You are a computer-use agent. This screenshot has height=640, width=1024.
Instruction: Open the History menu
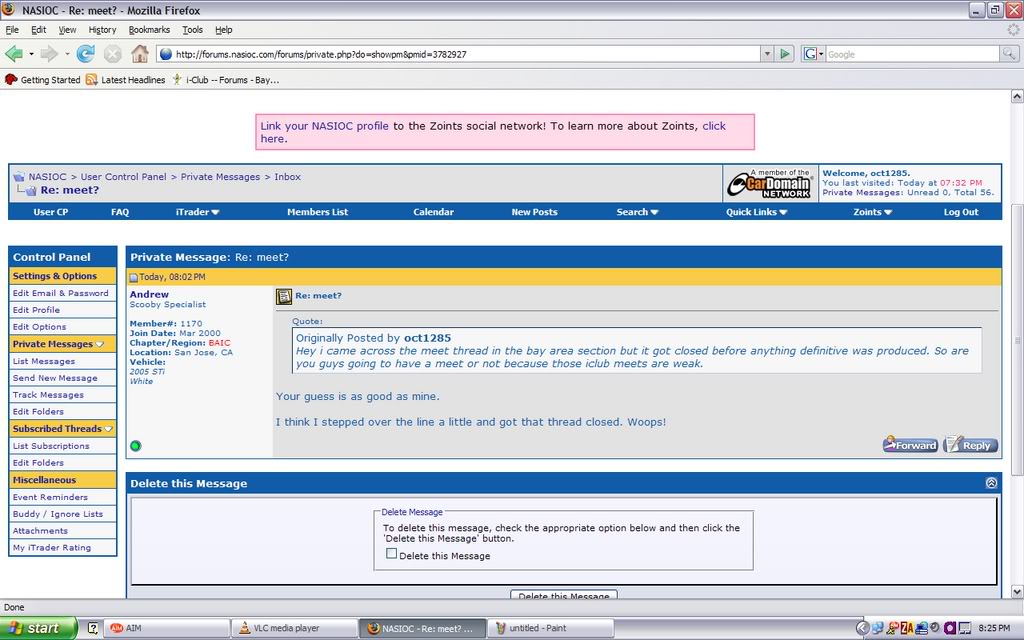[x=102, y=30]
